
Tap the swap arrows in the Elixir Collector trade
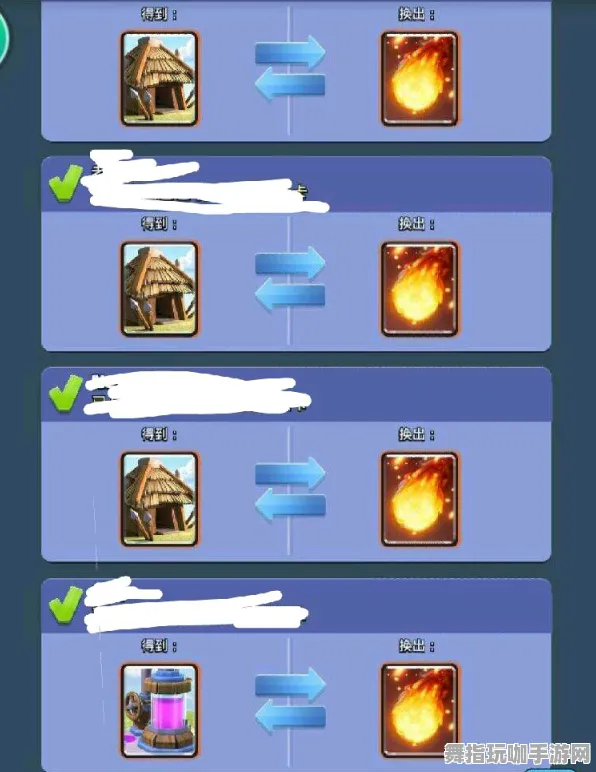pyautogui.click(x=290, y=700)
